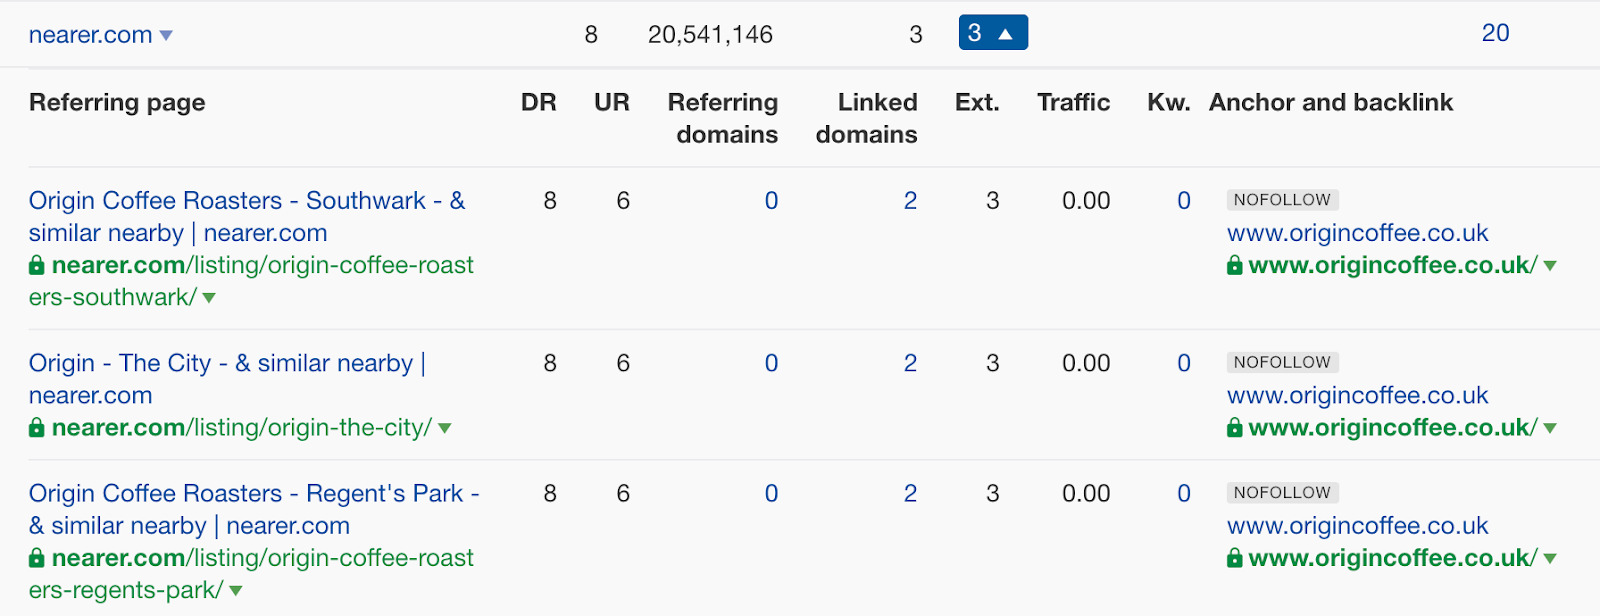Click the 20 link in top row

(1495, 33)
